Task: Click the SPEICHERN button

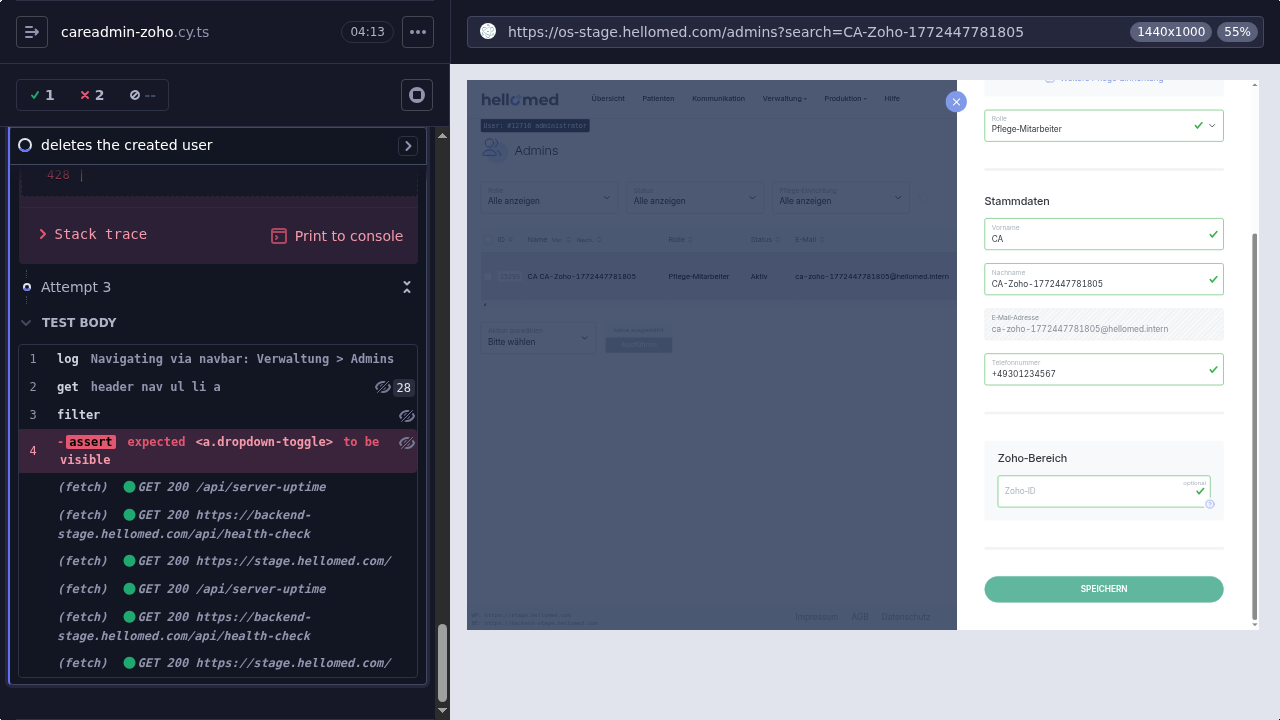Action: click(x=1103, y=589)
